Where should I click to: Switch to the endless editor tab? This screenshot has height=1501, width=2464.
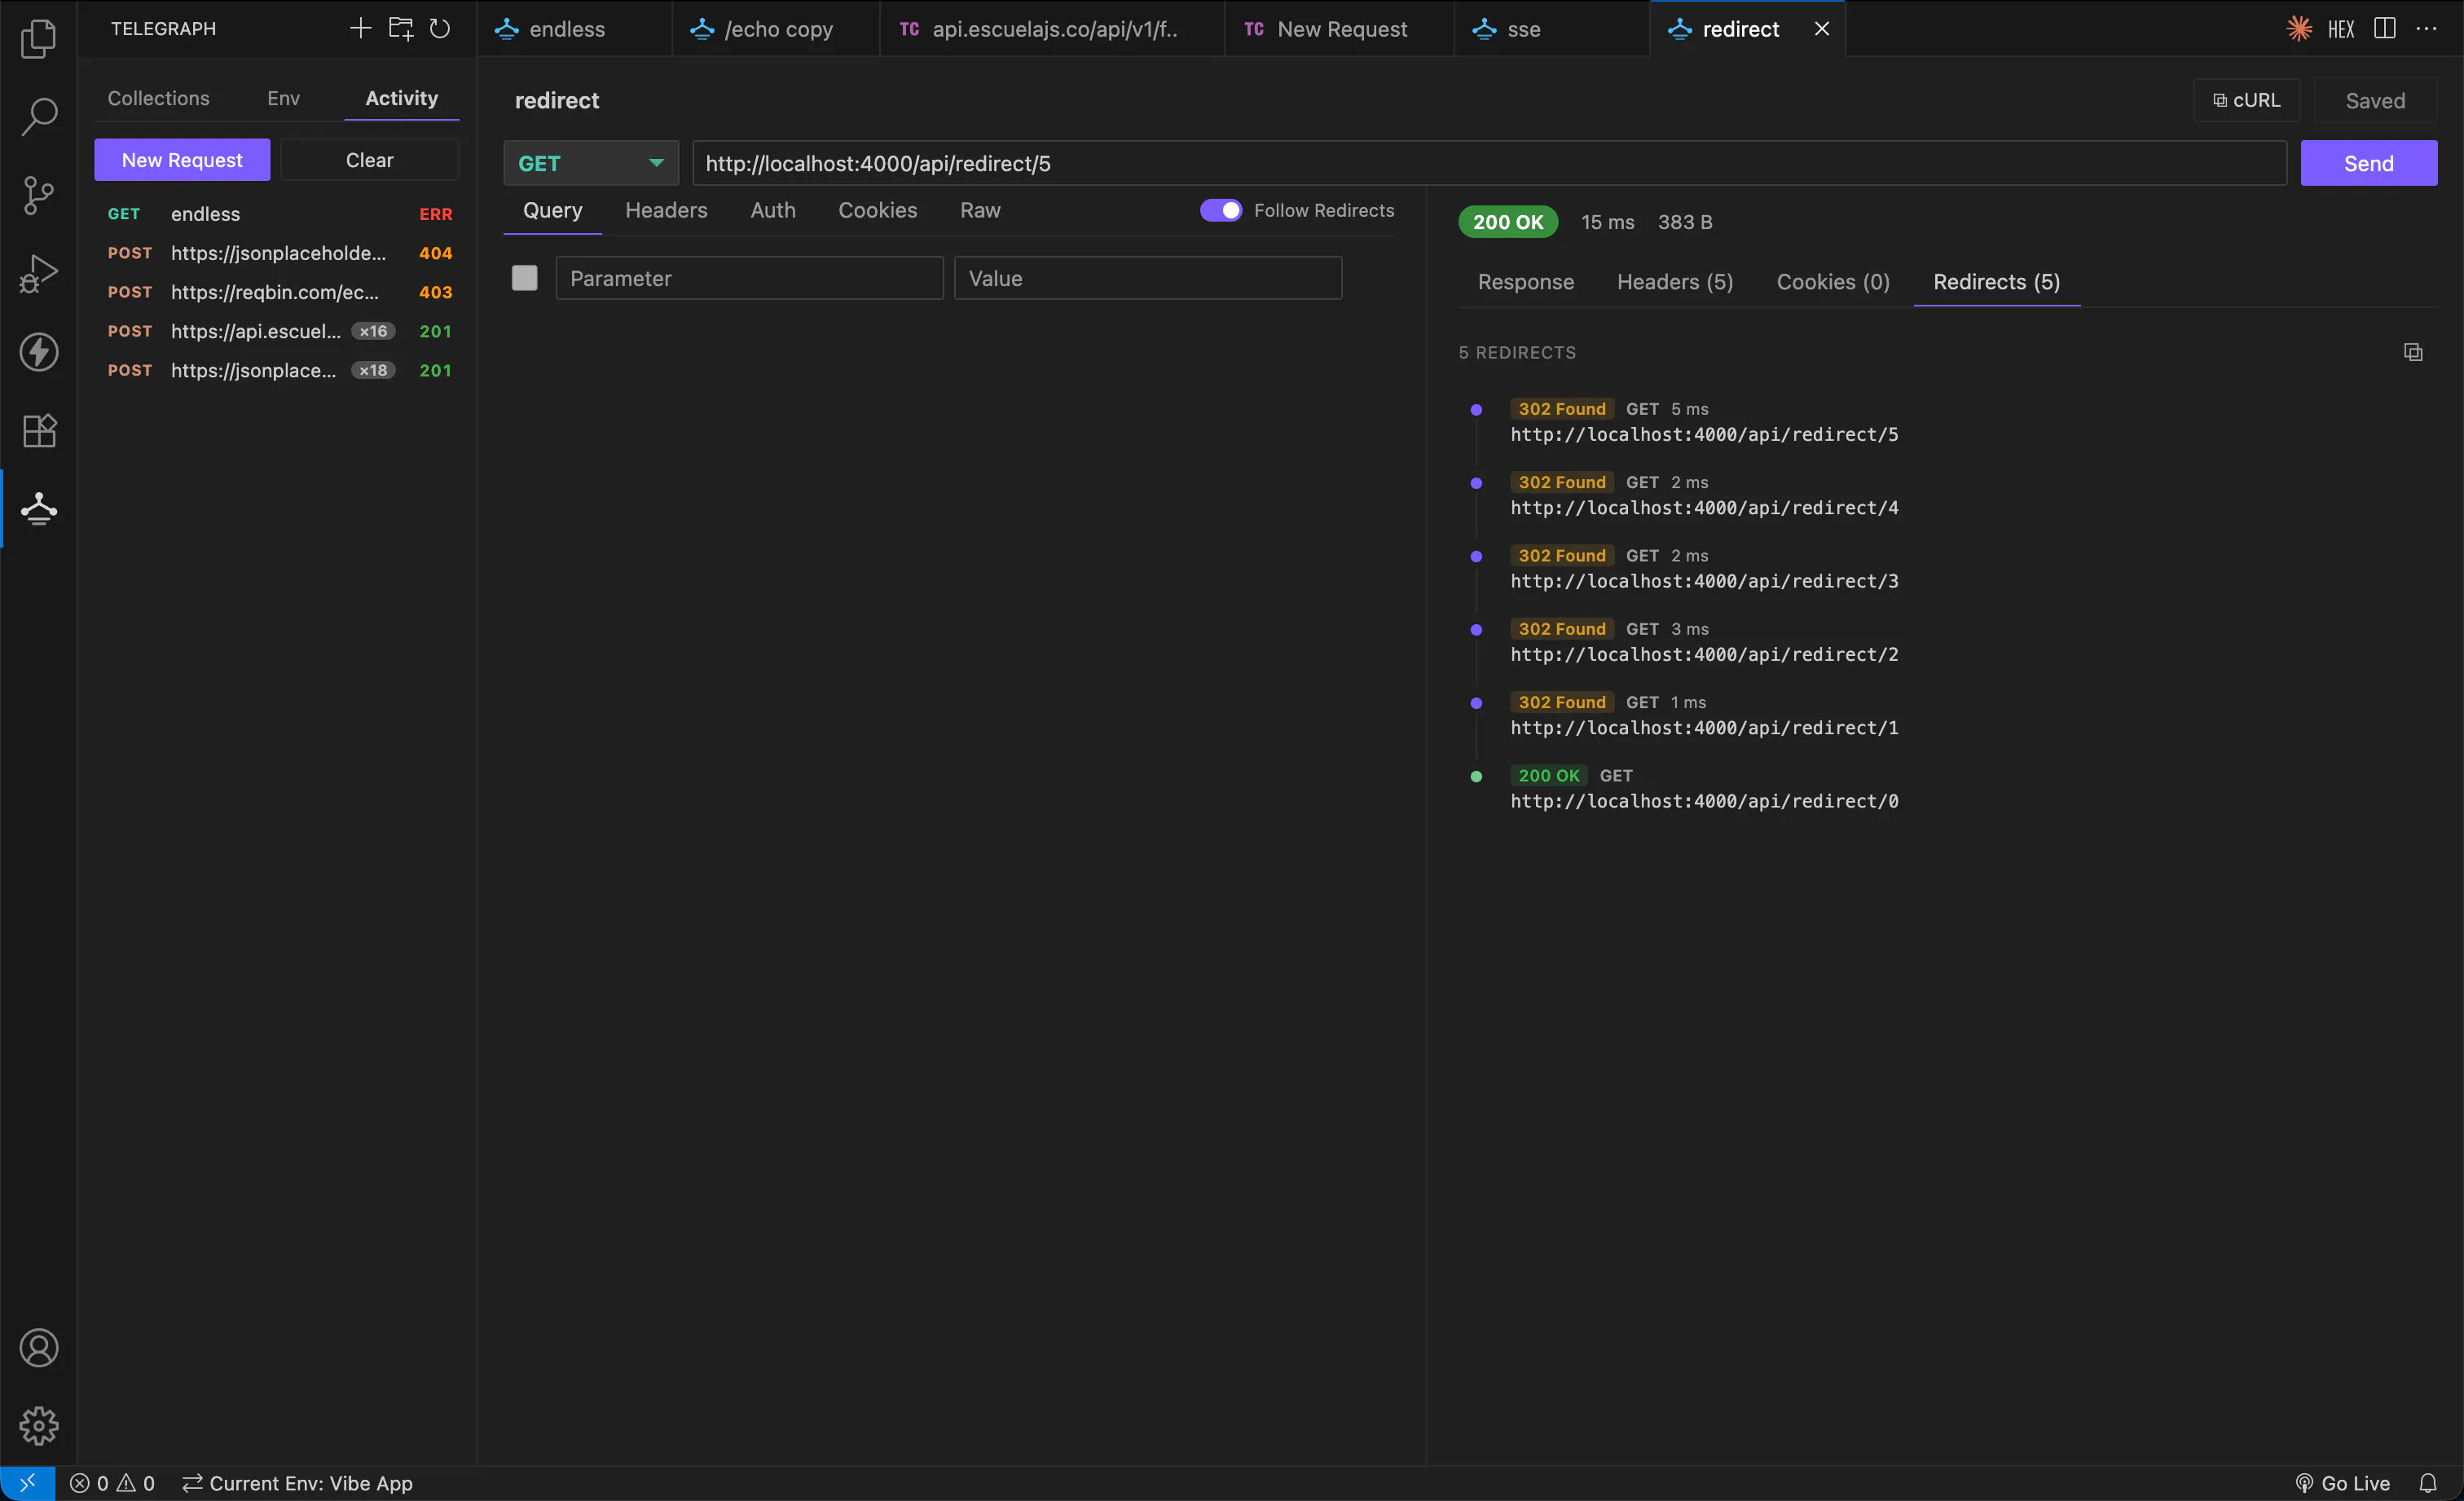[574, 29]
